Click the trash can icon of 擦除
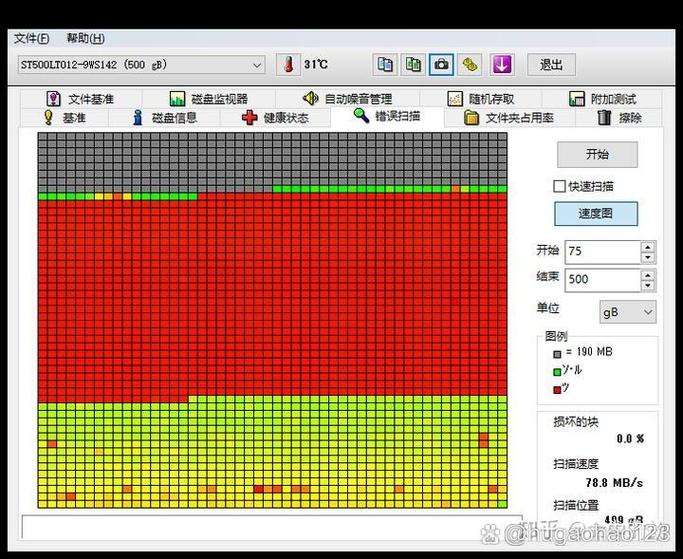683x559 pixels. tap(604, 118)
